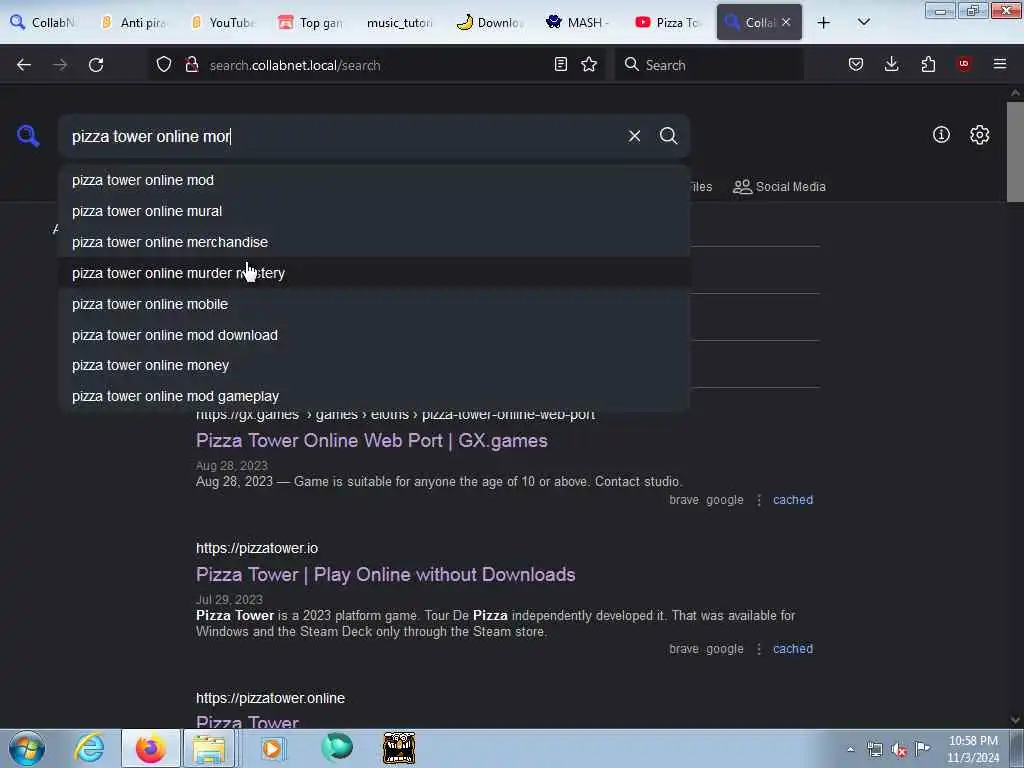Click the muted volume tray icon
The width and height of the screenshot is (1024, 768).
(x=899, y=750)
